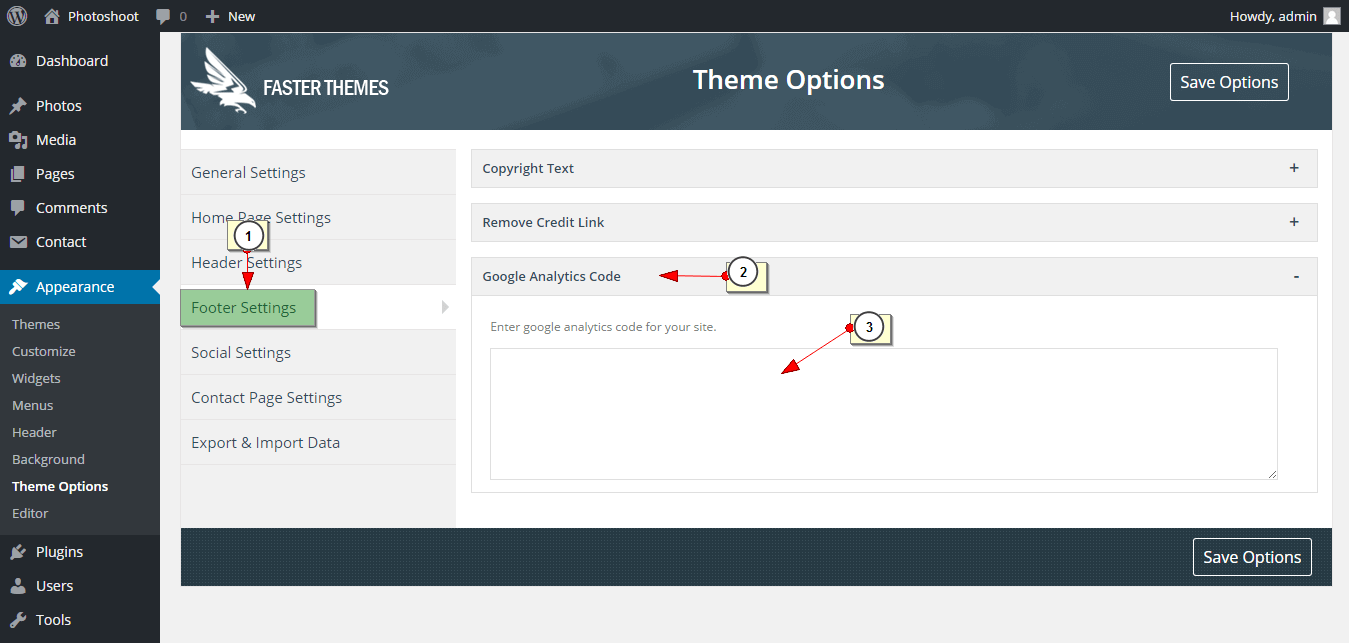Image resolution: width=1349 pixels, height=643 pixels.
Task: Open the comments bubble icon in admin bar
Action: (163, 17)
